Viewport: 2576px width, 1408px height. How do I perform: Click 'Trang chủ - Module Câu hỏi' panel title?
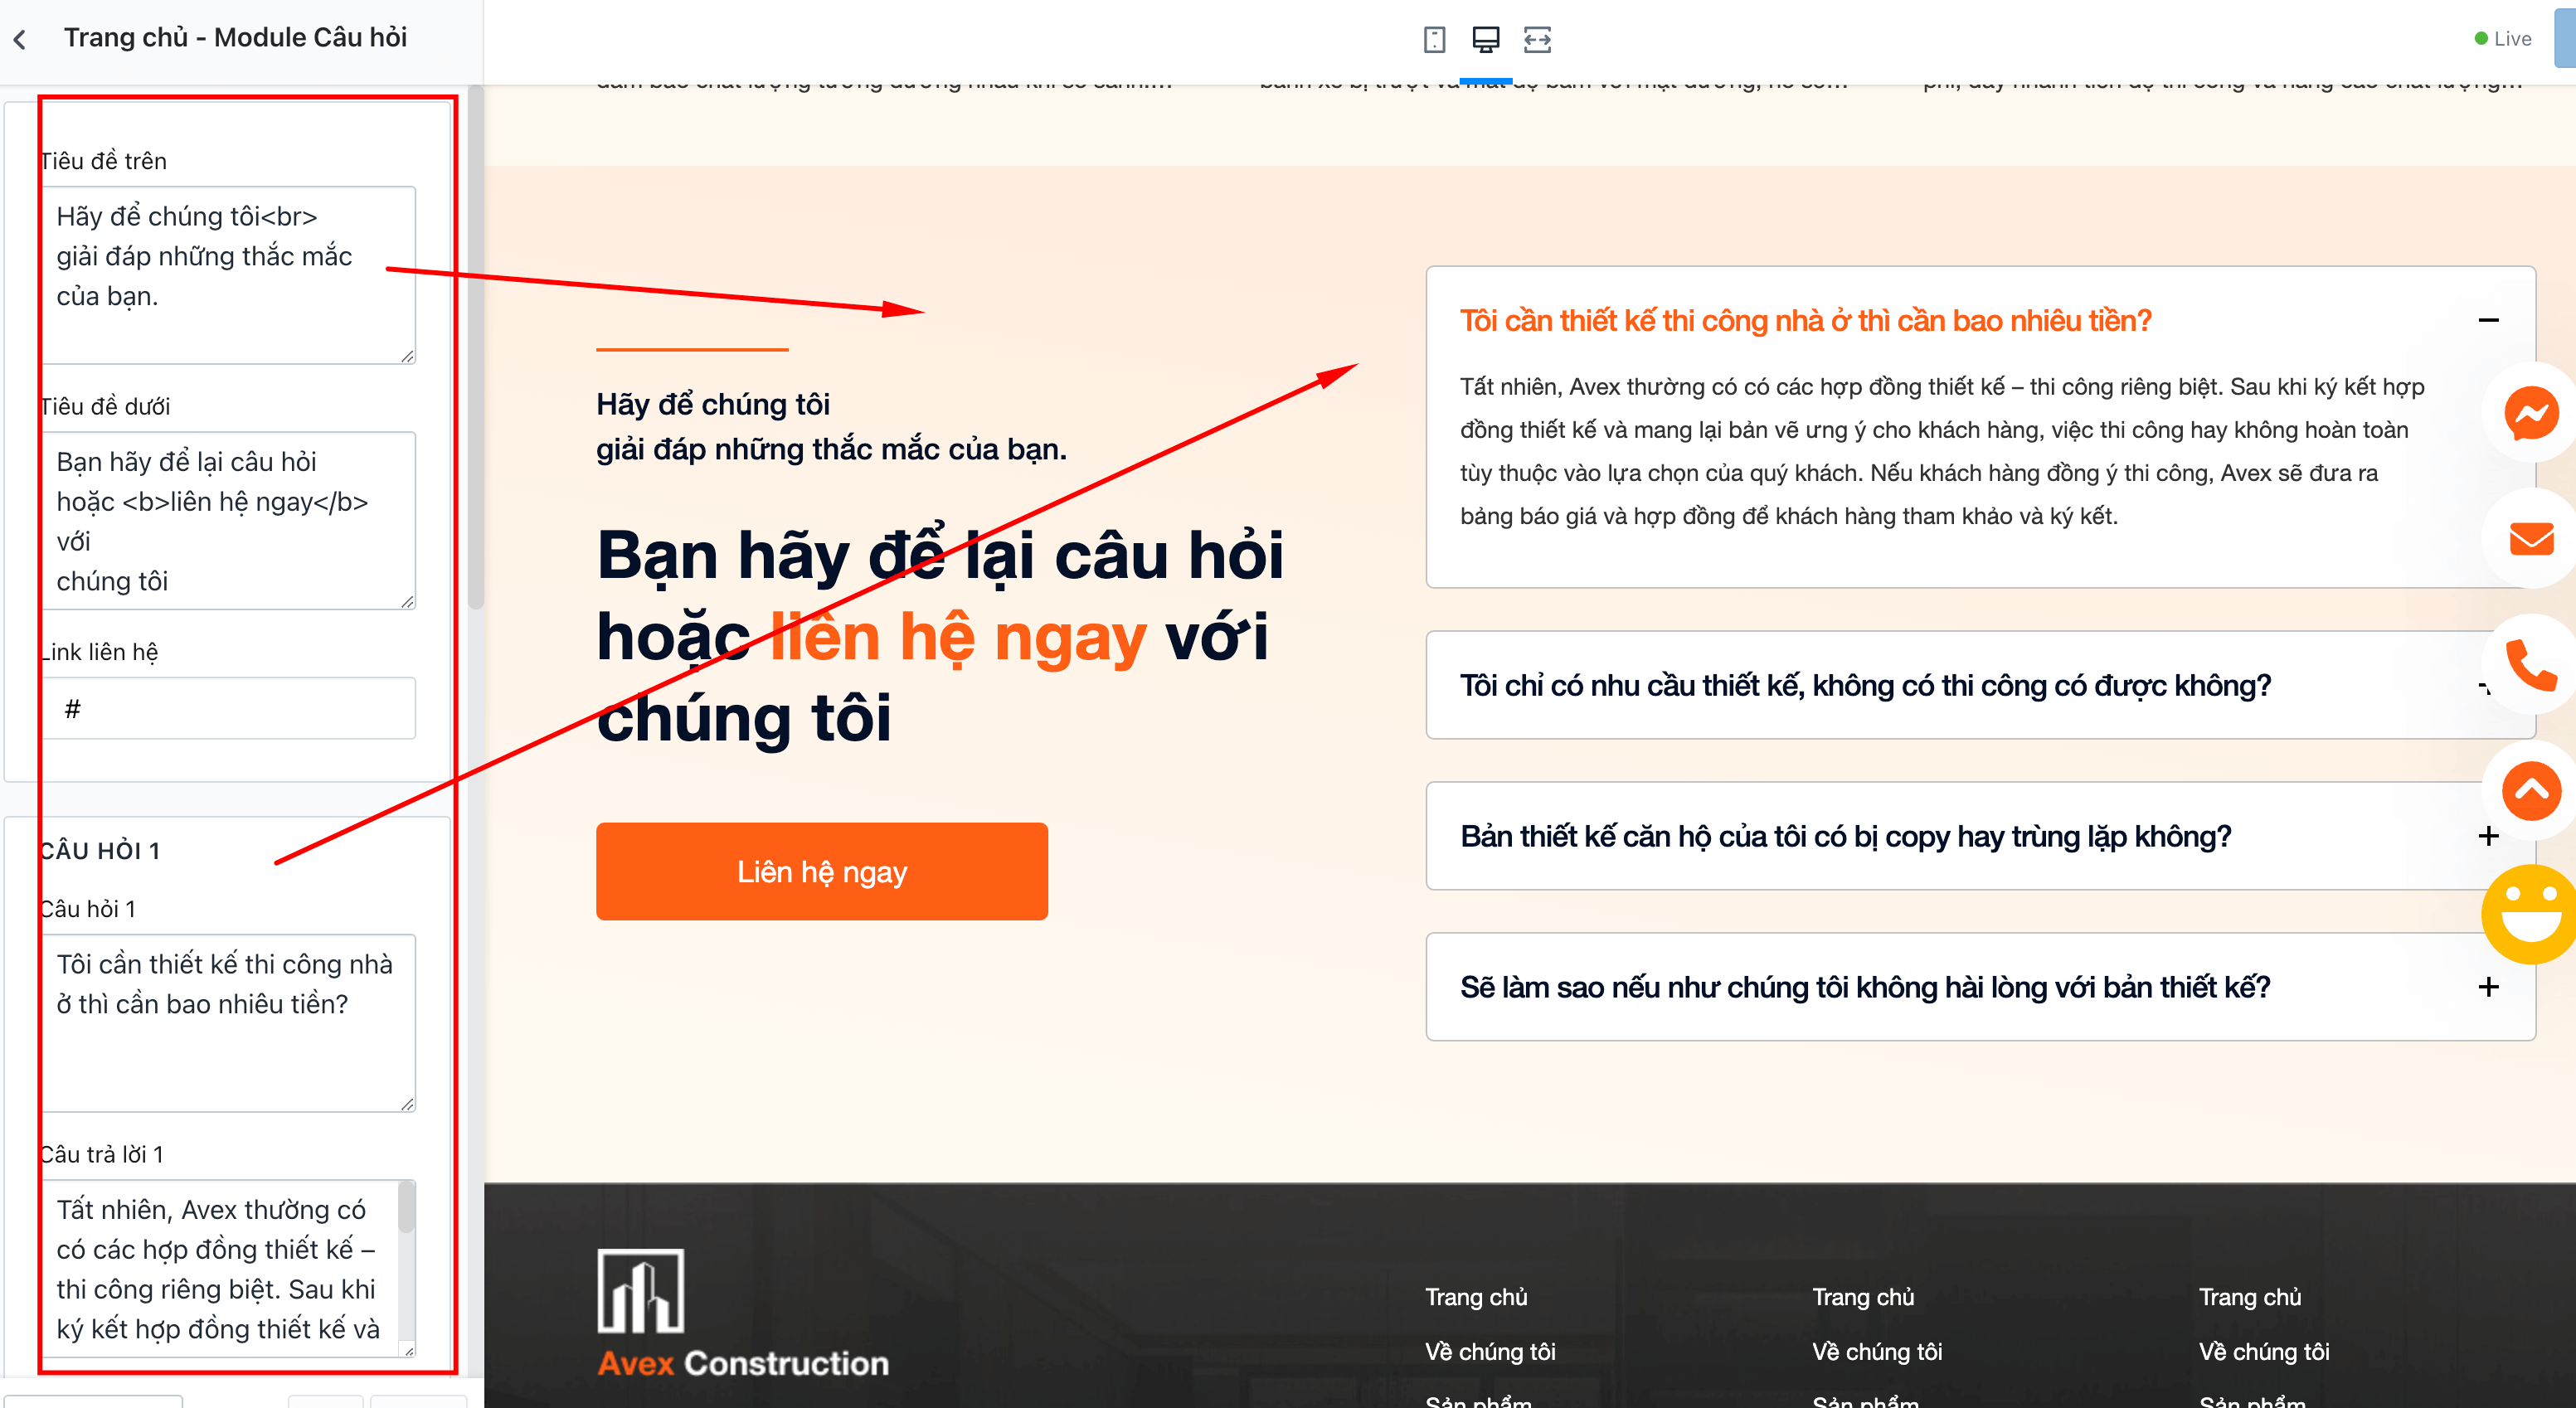point(235,38)
